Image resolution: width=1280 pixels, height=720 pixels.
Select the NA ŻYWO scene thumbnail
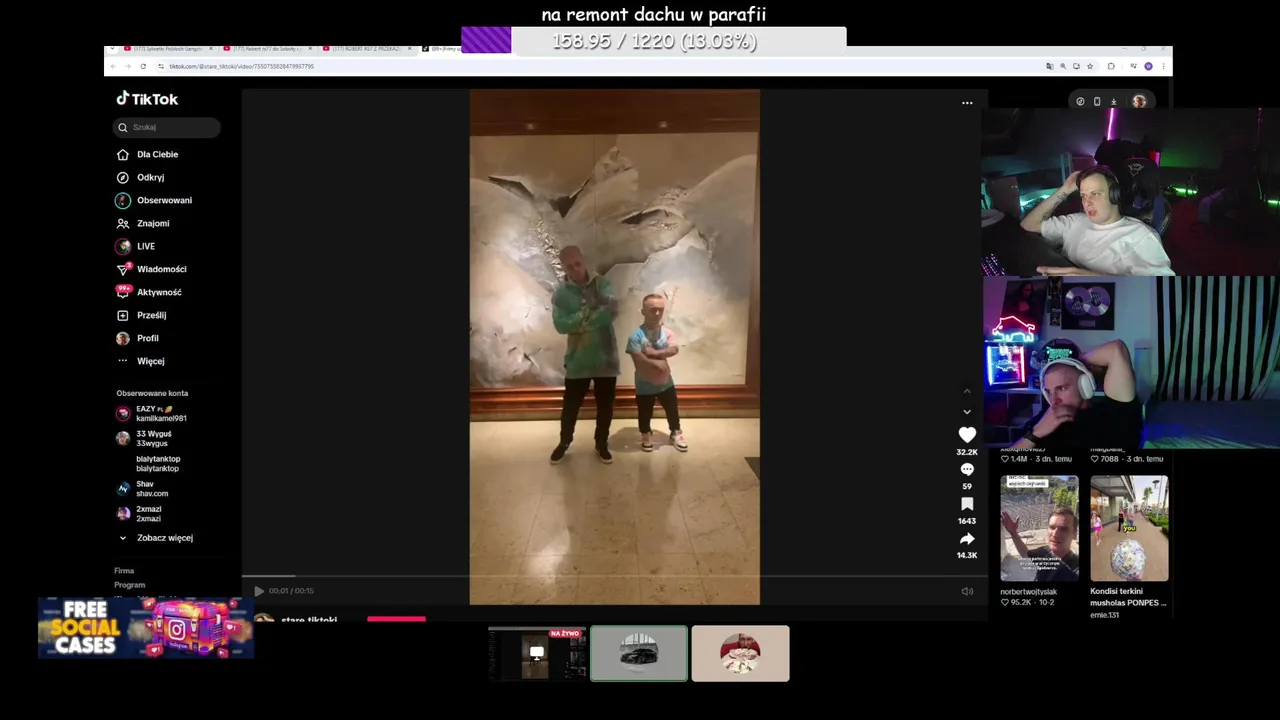pos(537,654)
